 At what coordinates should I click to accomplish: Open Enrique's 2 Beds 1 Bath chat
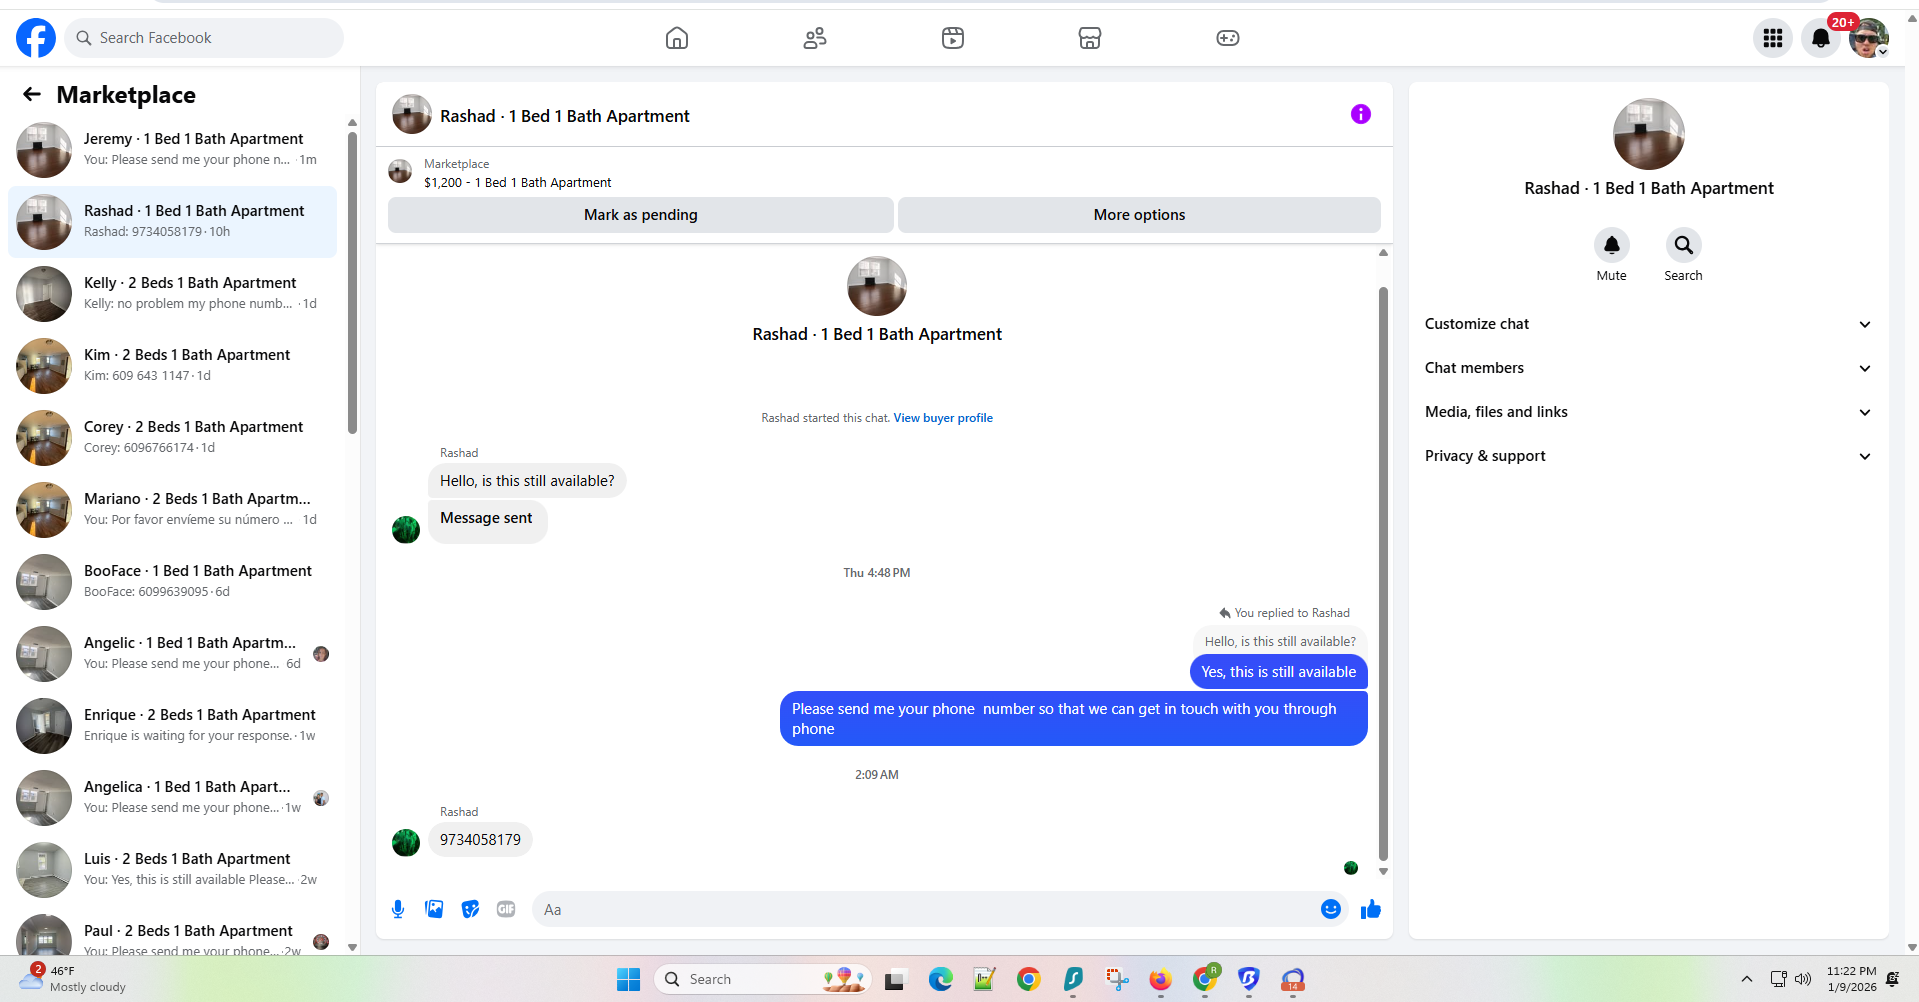[x=172, y=726]
